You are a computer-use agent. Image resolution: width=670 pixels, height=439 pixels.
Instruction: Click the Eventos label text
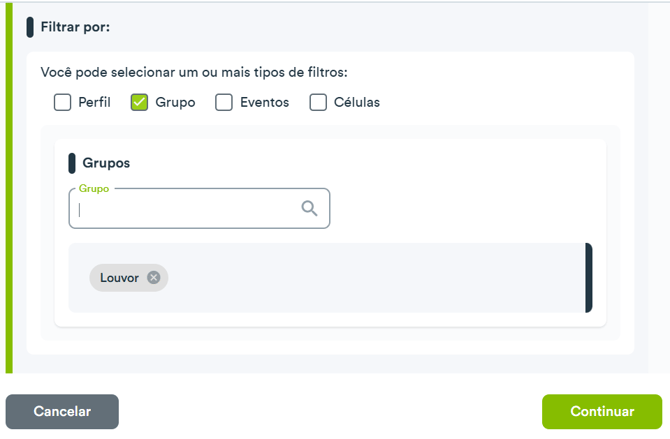(264, 103)
